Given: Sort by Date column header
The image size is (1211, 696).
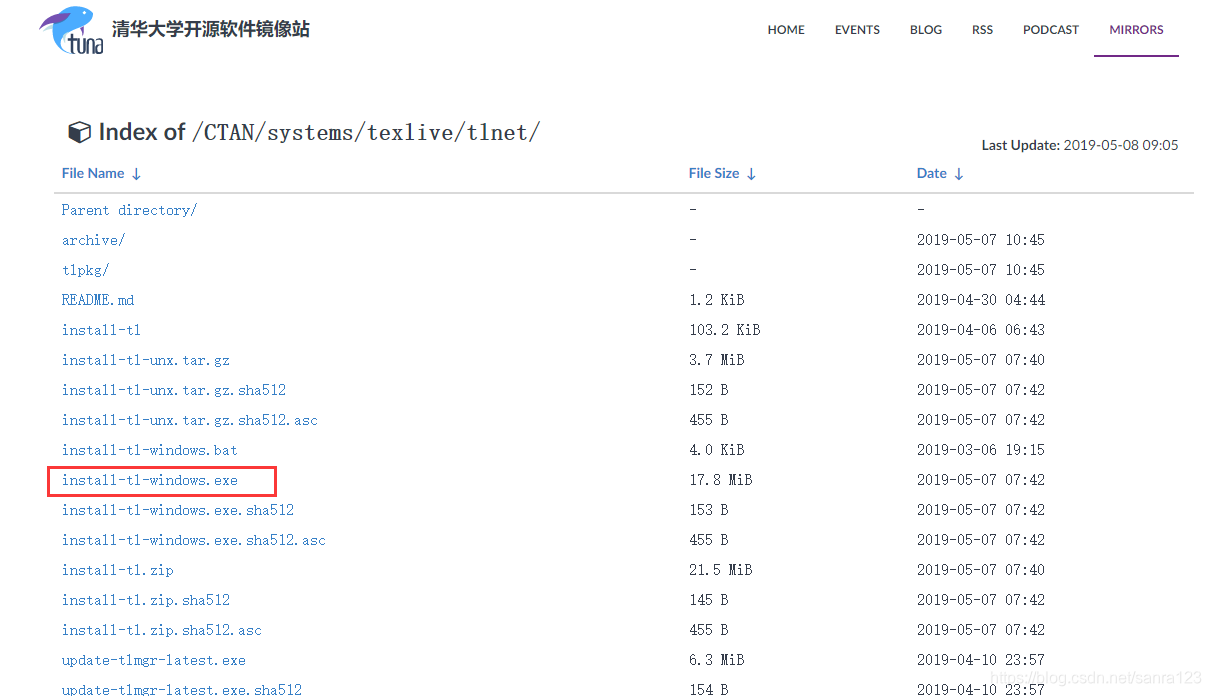Looking at the screenshot, I should [940, 173].
